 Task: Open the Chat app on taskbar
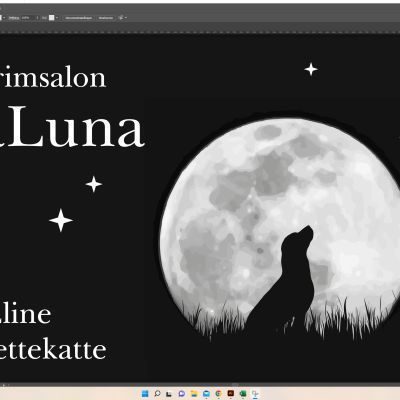182,394
